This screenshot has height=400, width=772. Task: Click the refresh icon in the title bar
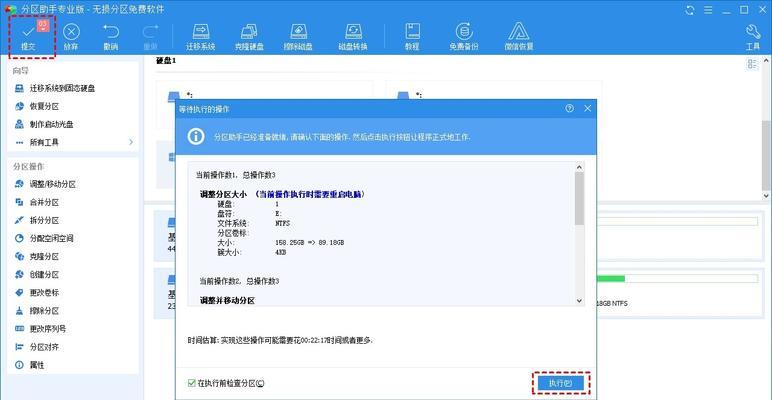(x=690, y=10)
